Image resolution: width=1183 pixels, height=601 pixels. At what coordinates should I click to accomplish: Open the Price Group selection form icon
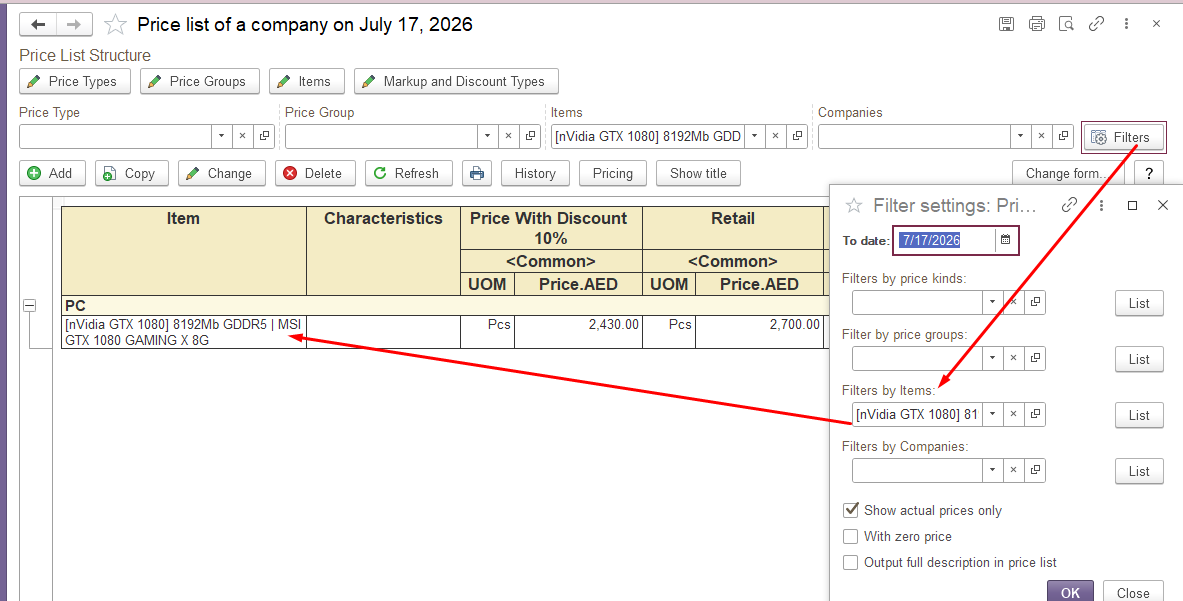[x=530, y=136]
